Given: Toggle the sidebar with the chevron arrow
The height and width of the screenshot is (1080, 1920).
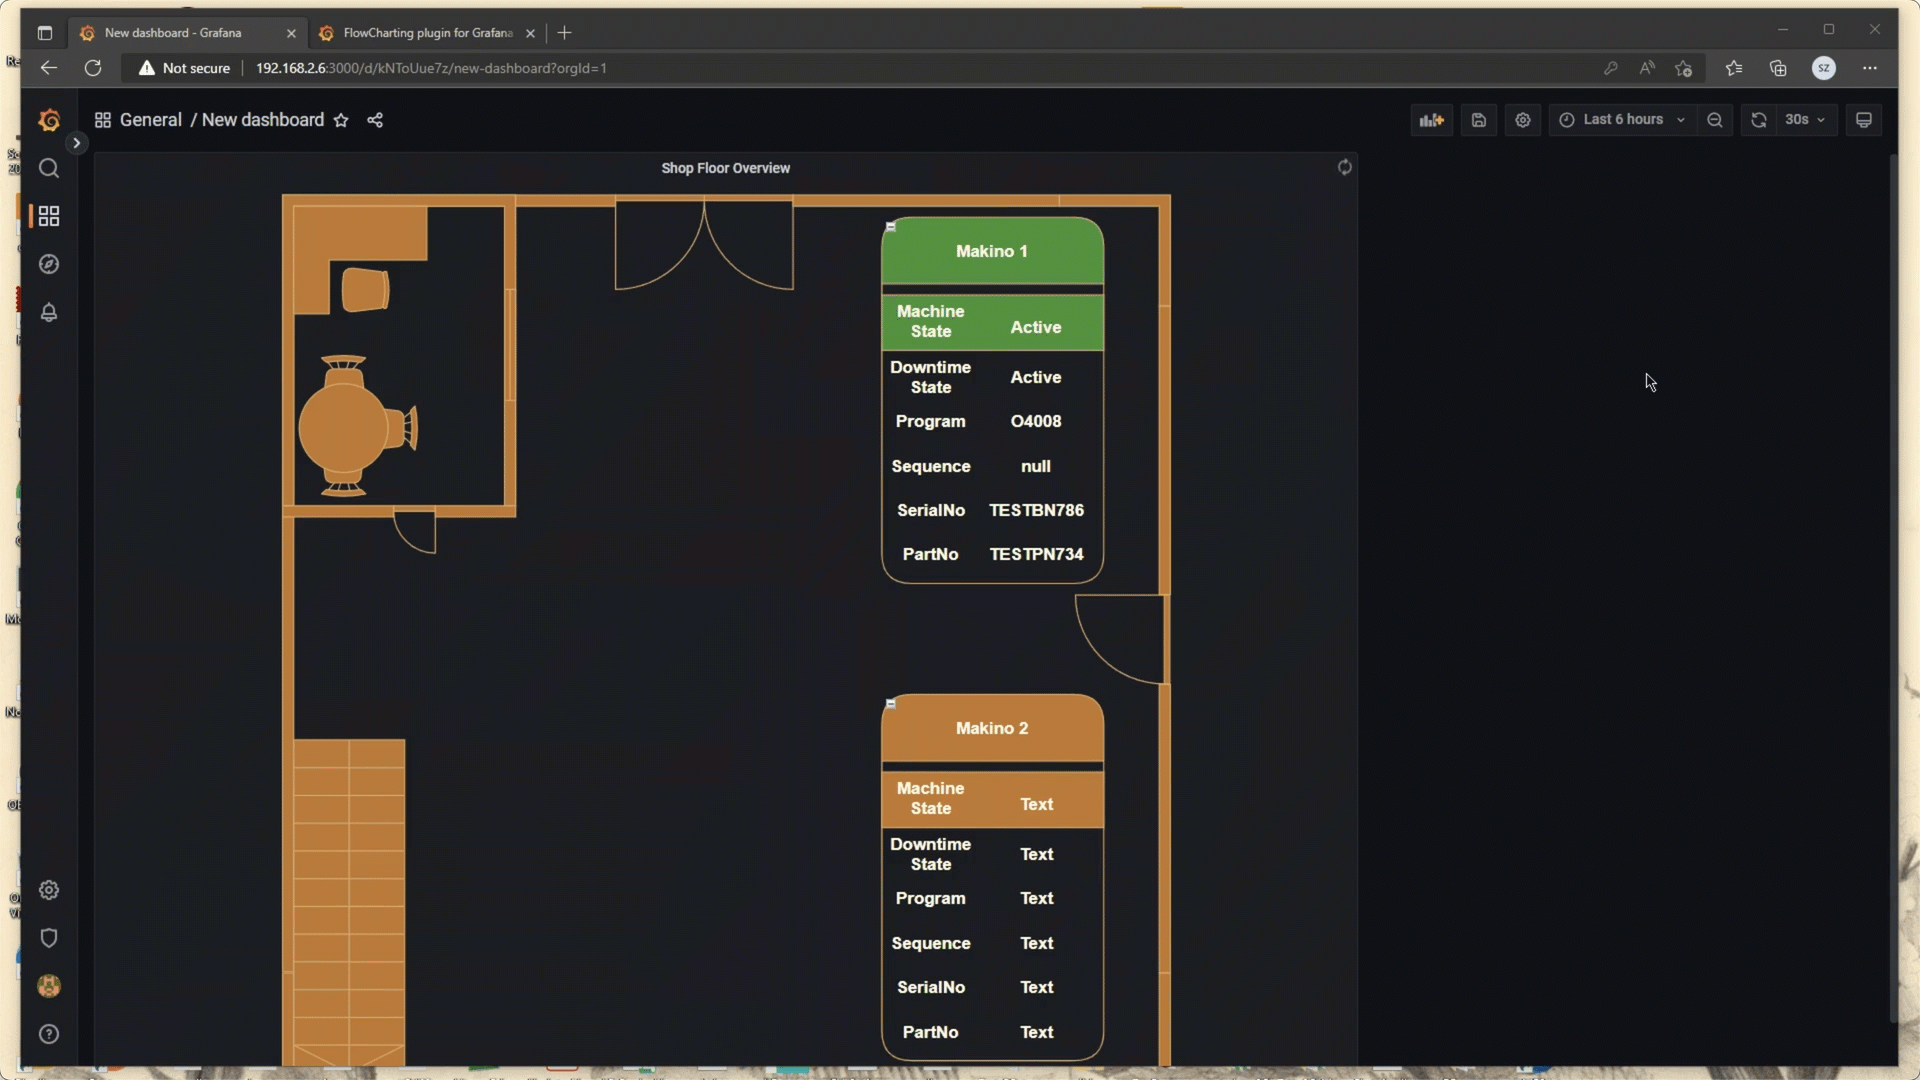Looking at the screenshot, I should point(77,142).
